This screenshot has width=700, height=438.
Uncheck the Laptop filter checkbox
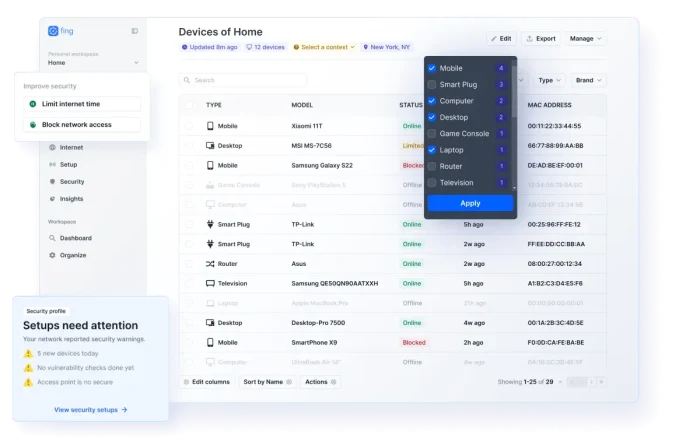[432, 150]
